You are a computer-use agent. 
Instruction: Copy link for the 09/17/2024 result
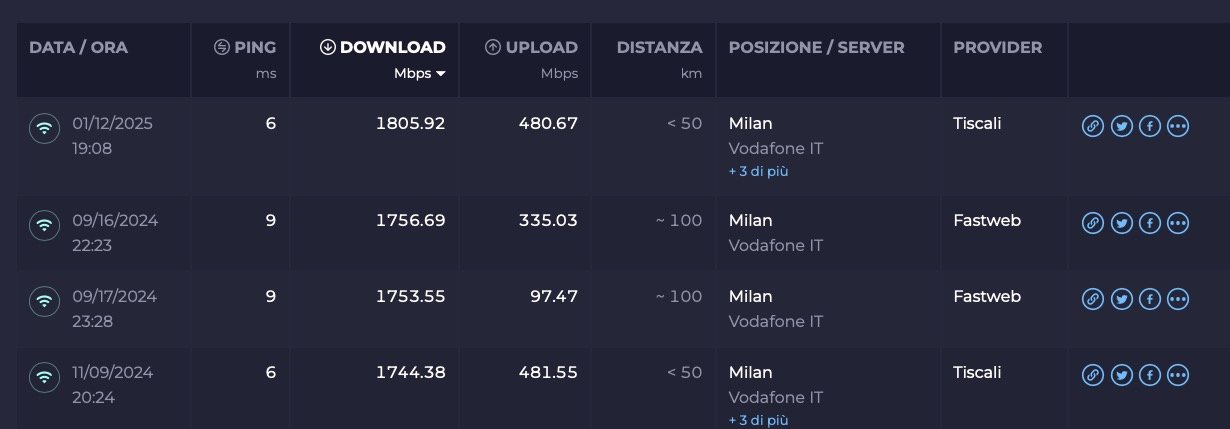click(1093, 299)
